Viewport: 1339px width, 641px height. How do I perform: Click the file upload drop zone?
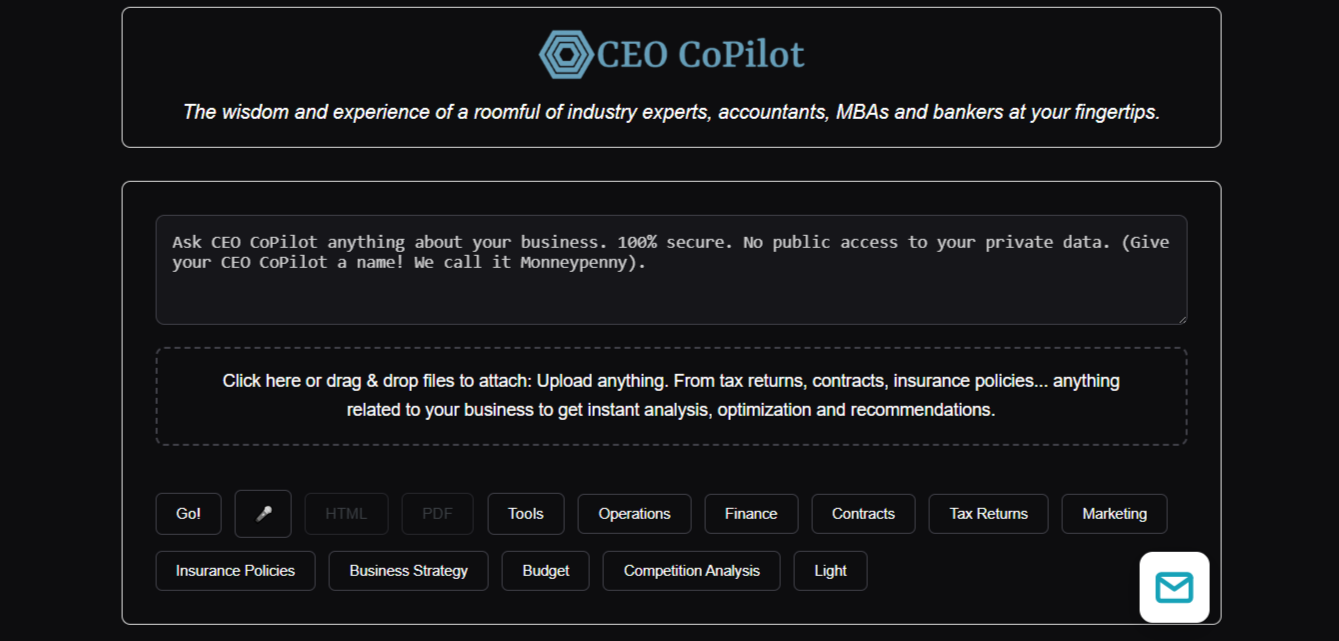[671, 396]
